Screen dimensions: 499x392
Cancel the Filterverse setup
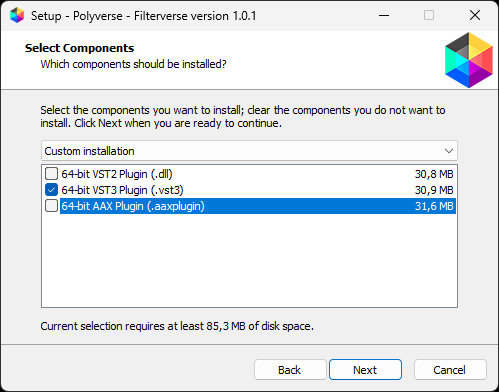[450, 370]
